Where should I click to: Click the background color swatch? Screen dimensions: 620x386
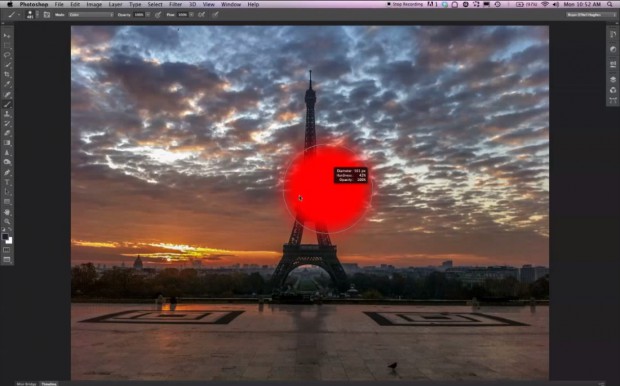pos(9,240)
